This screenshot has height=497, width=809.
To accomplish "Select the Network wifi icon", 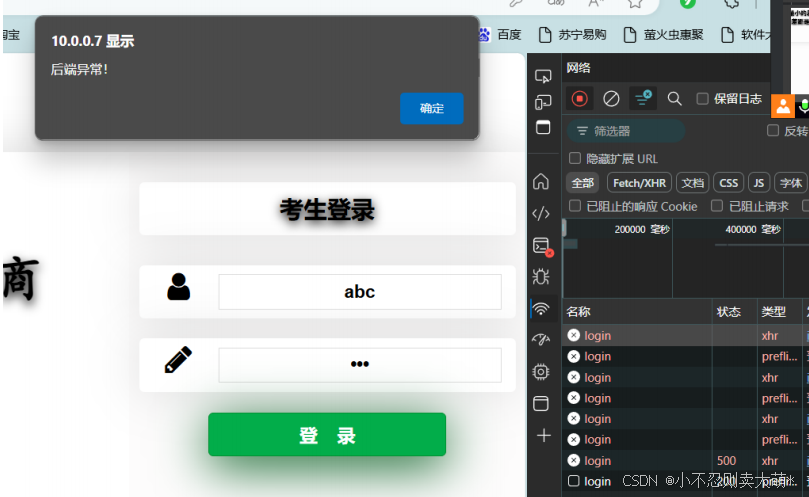I will pyautogui.click(x=541, y=309).
